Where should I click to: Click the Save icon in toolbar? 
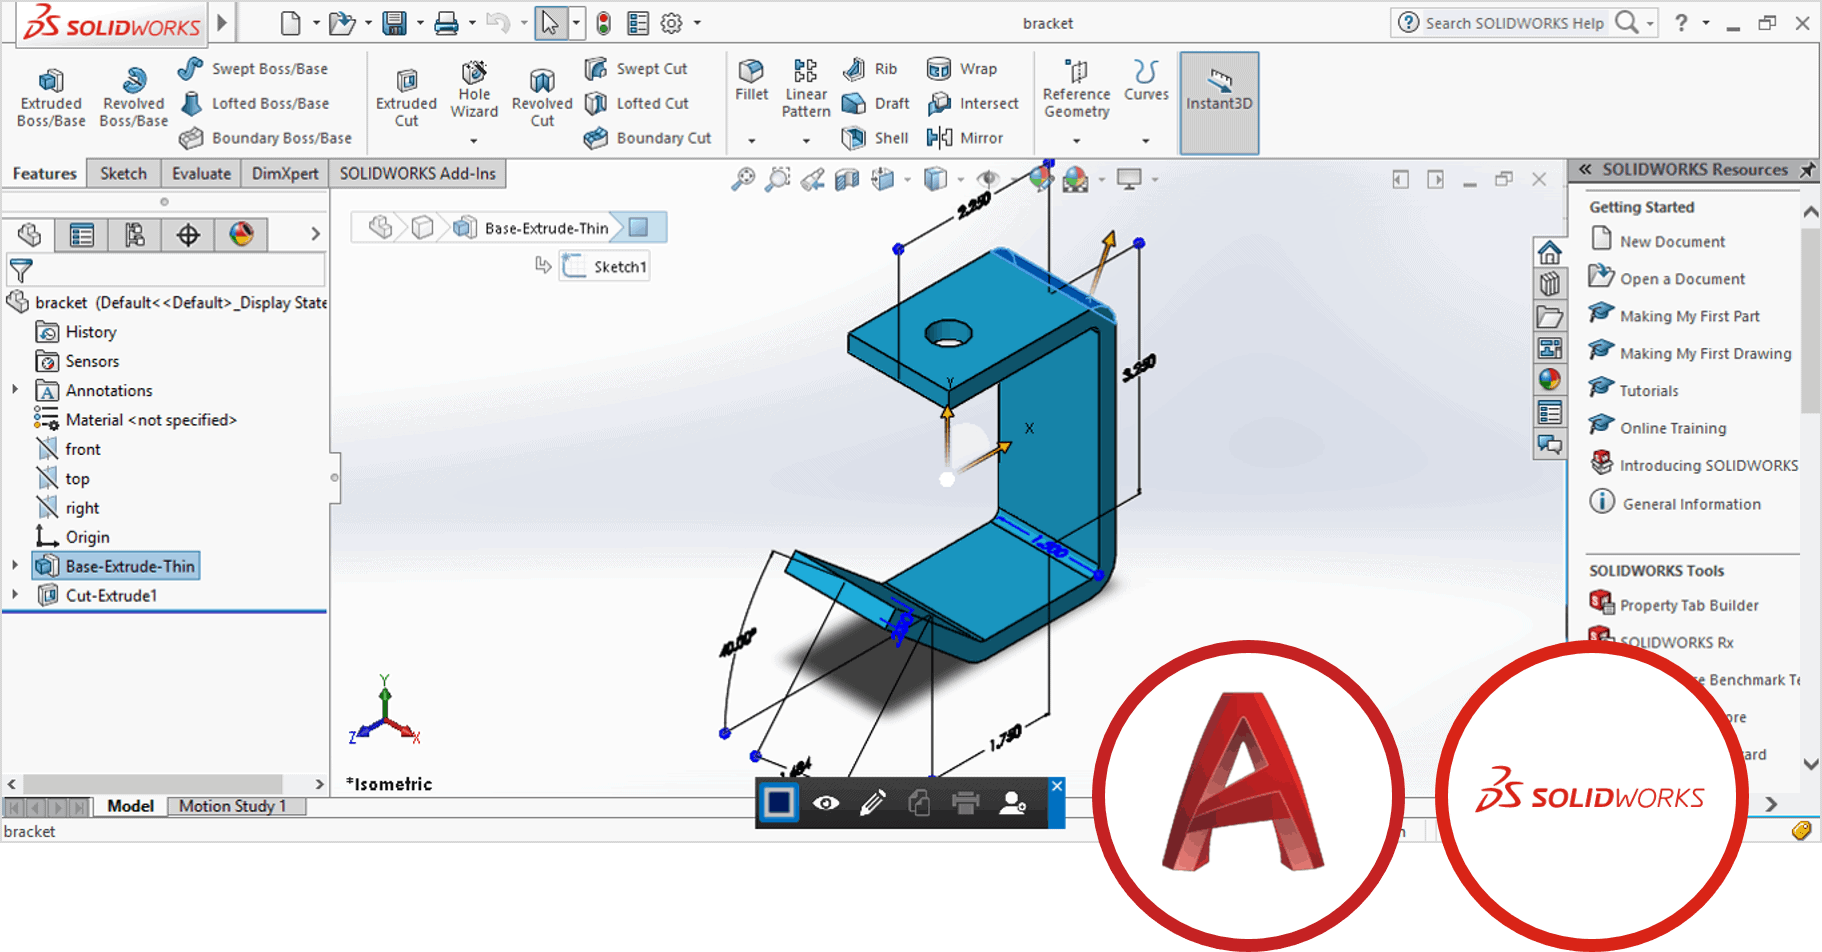tap(395, 23)
